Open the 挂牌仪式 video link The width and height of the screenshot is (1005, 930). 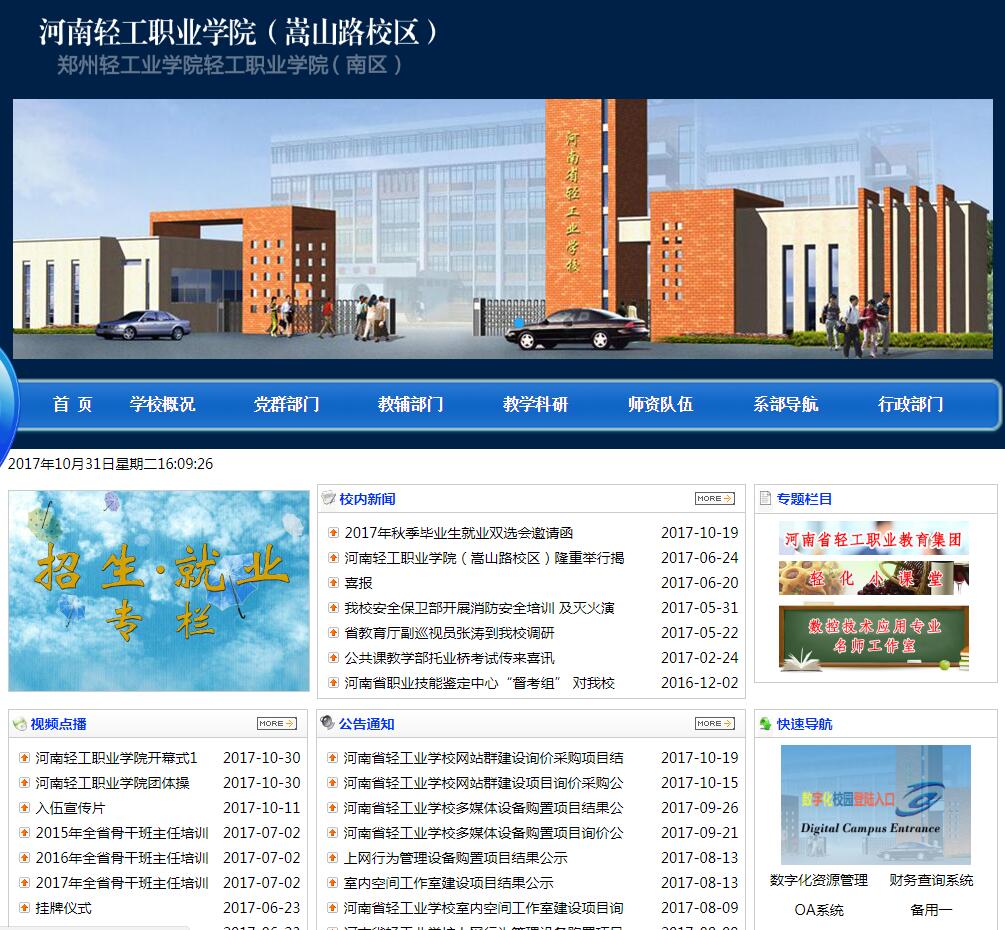click(x=63, y=908)
